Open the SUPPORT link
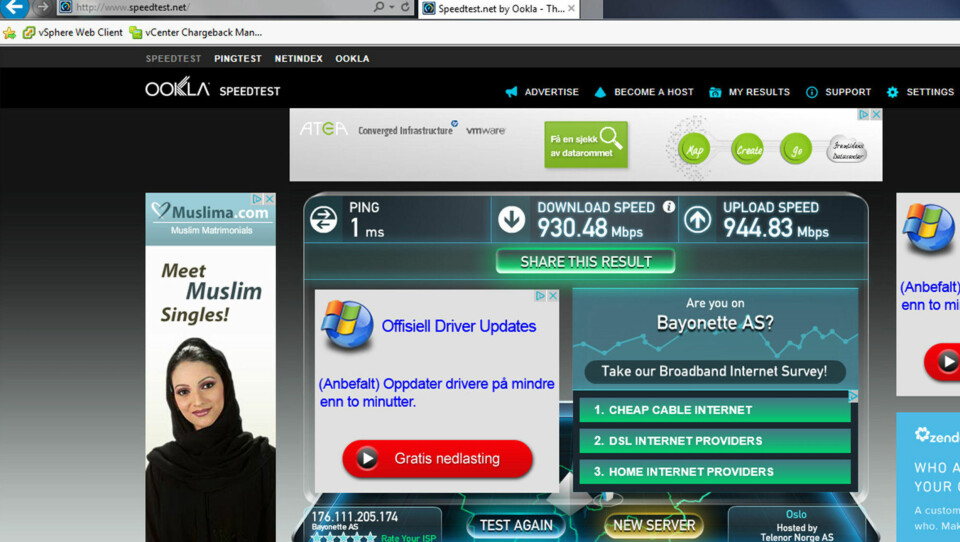 [848, 92]
